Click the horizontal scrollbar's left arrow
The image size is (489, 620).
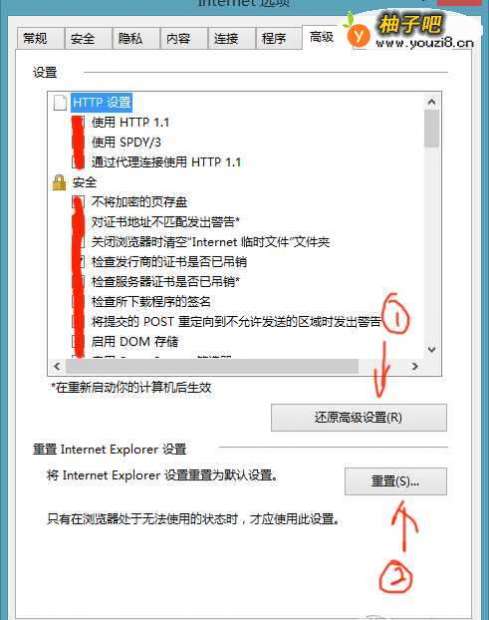[57, 366]
